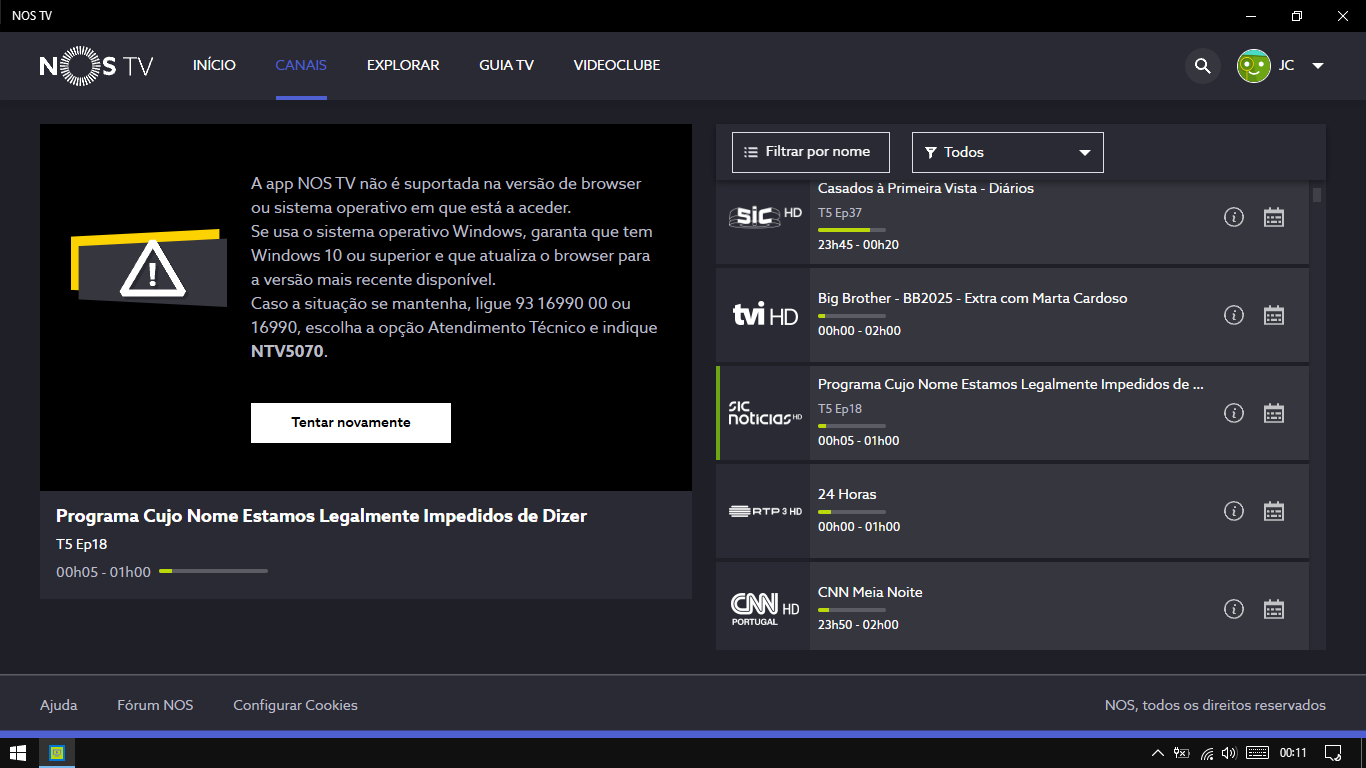Click the Filtrar por nome button
The height and width of the screenshot is (768, 1366).
[x=810, y=152]
